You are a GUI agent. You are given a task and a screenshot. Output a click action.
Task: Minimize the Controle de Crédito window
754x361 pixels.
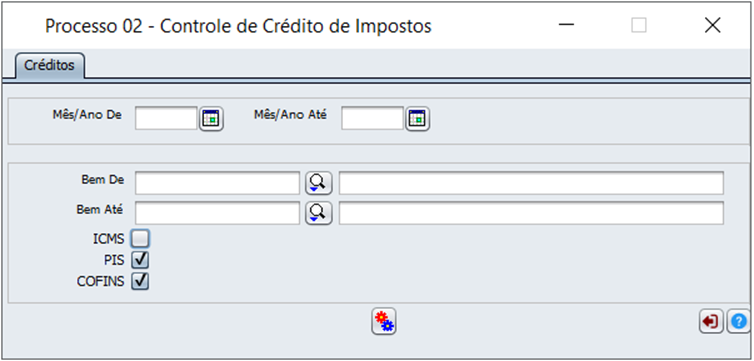(x=567, y=25)
